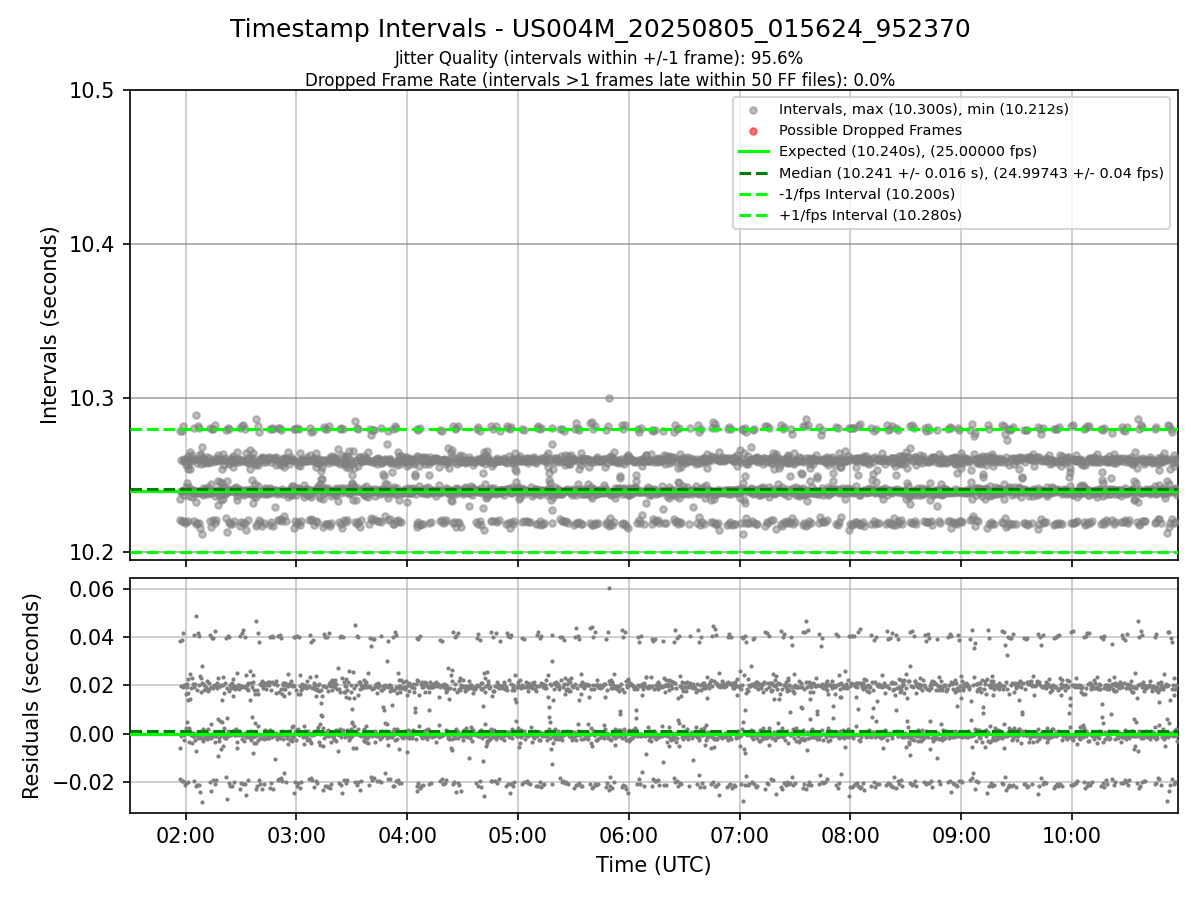The image size is (1200, 900).
Task: Click legend entry '+1/fps Interval (10.280s)'
Action: 870,215
